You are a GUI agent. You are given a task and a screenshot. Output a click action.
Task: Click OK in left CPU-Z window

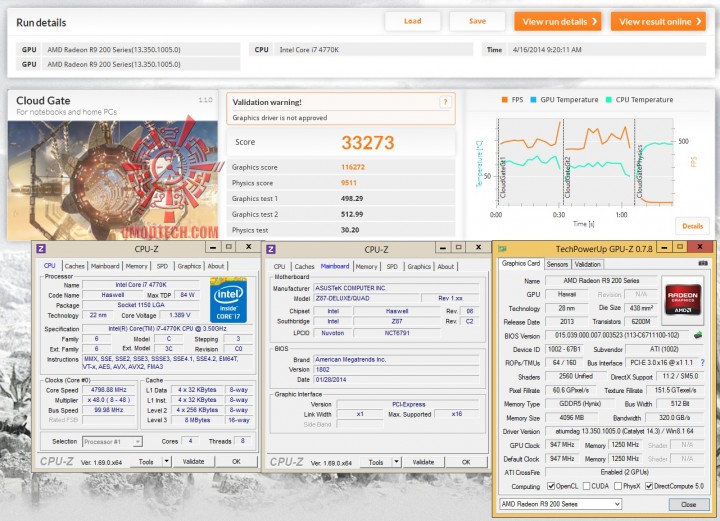pyautogui.click(x=236, y=461)
